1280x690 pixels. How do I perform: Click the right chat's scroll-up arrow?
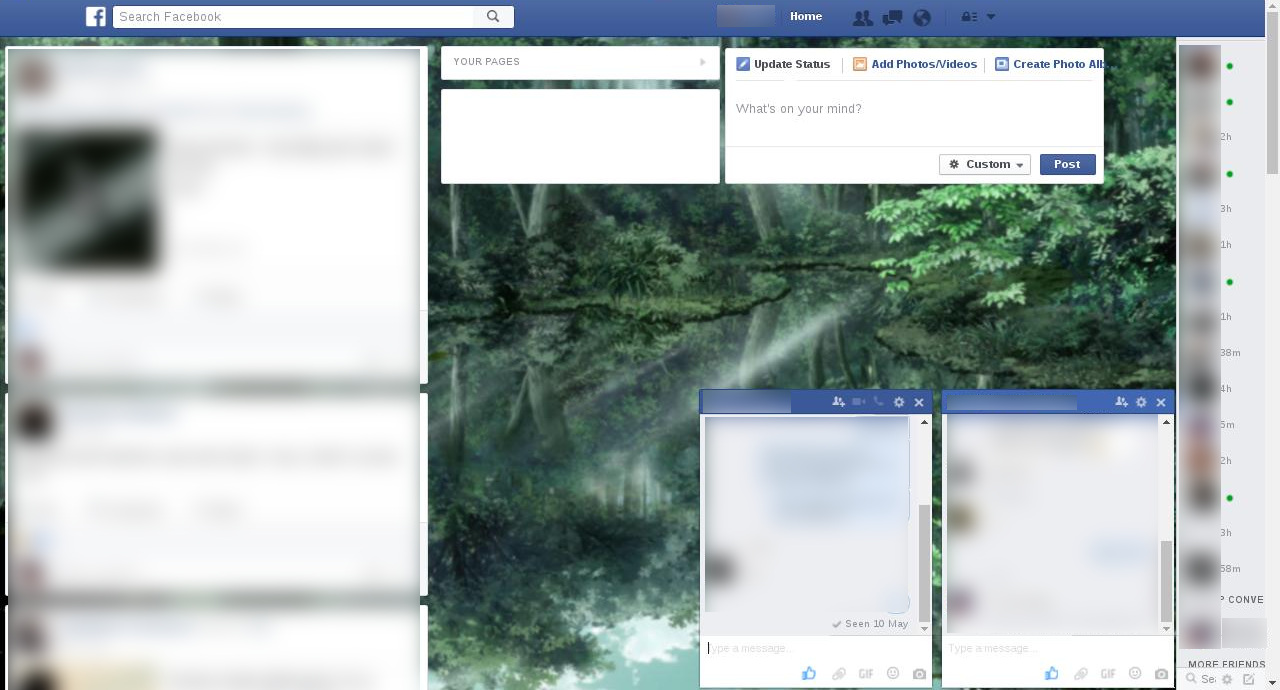tap(1166, 422)
